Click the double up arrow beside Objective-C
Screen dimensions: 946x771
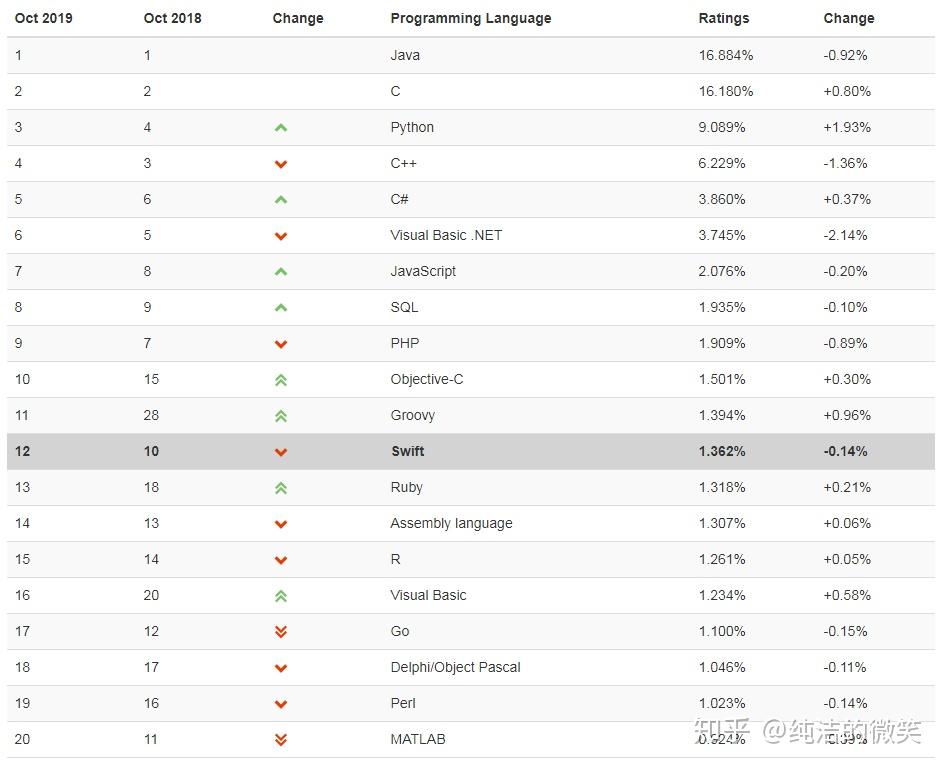(x=281, y=380)
